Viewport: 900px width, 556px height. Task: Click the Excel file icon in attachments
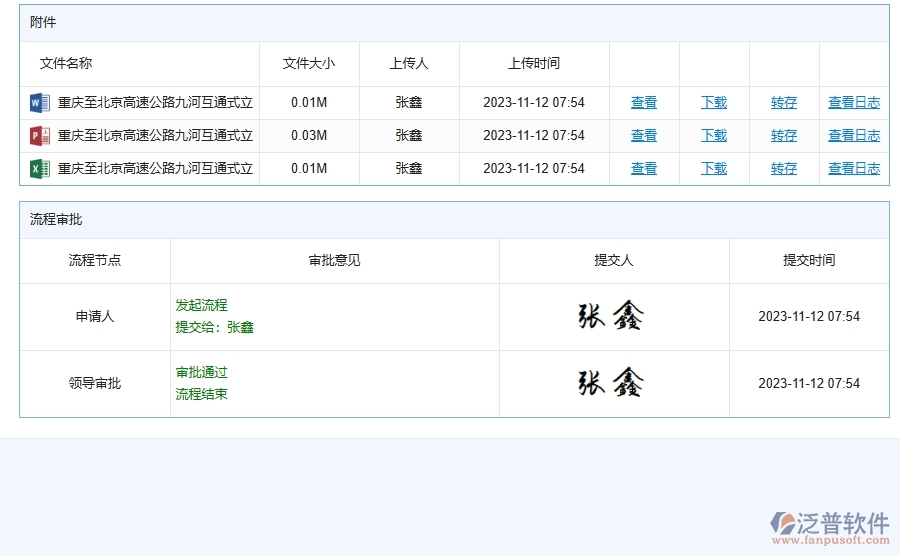coord(40,169)
